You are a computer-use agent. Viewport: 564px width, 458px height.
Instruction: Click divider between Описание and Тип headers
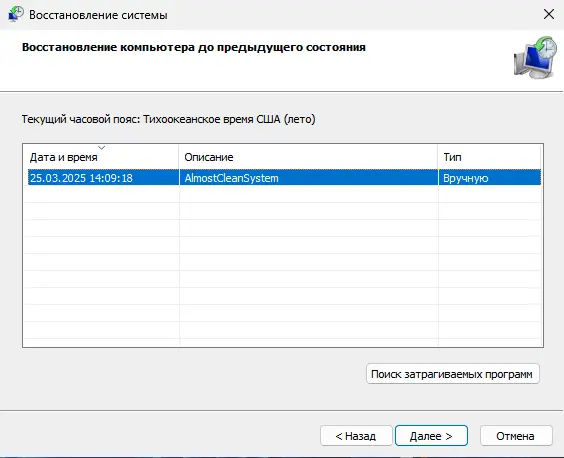tap(438, 157)
